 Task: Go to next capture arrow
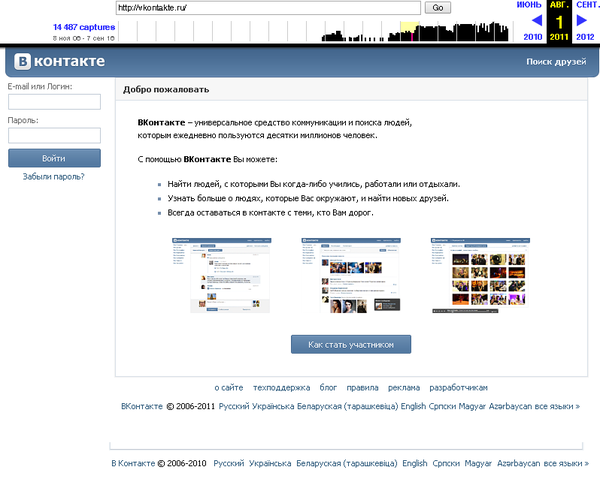click(582, 20)
